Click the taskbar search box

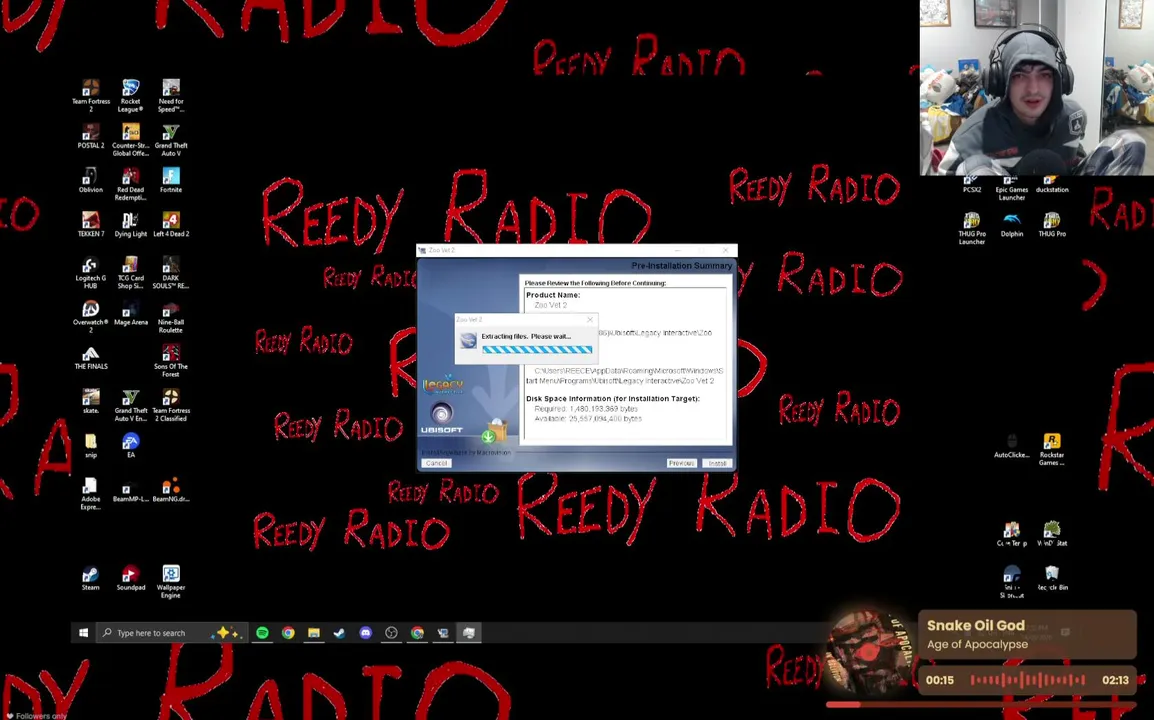pyautogui.click(x=170, y=632)
